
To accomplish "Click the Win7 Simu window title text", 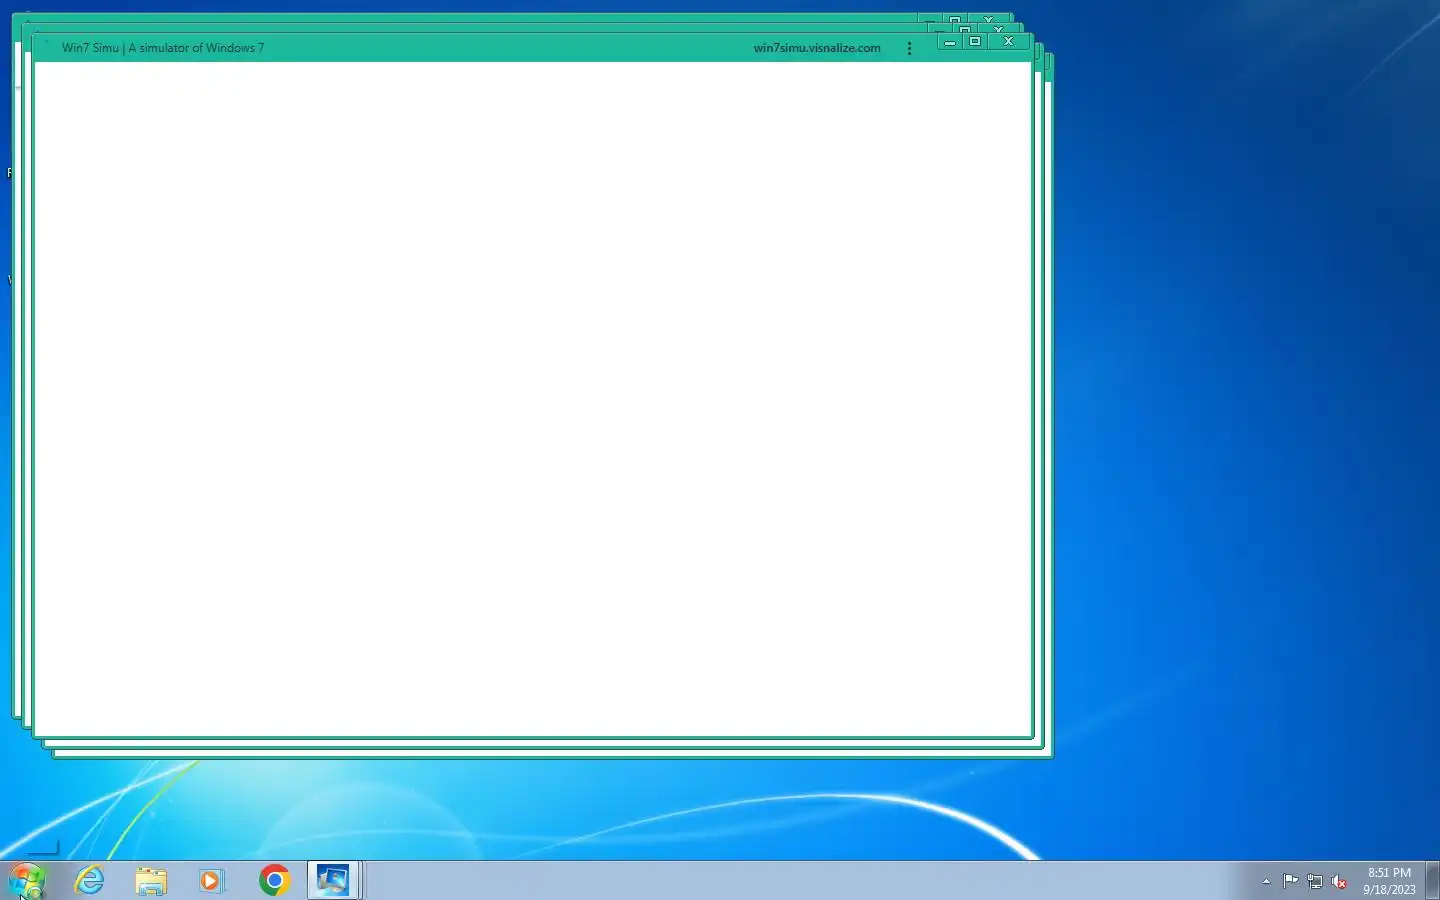I will pos(163,48).
